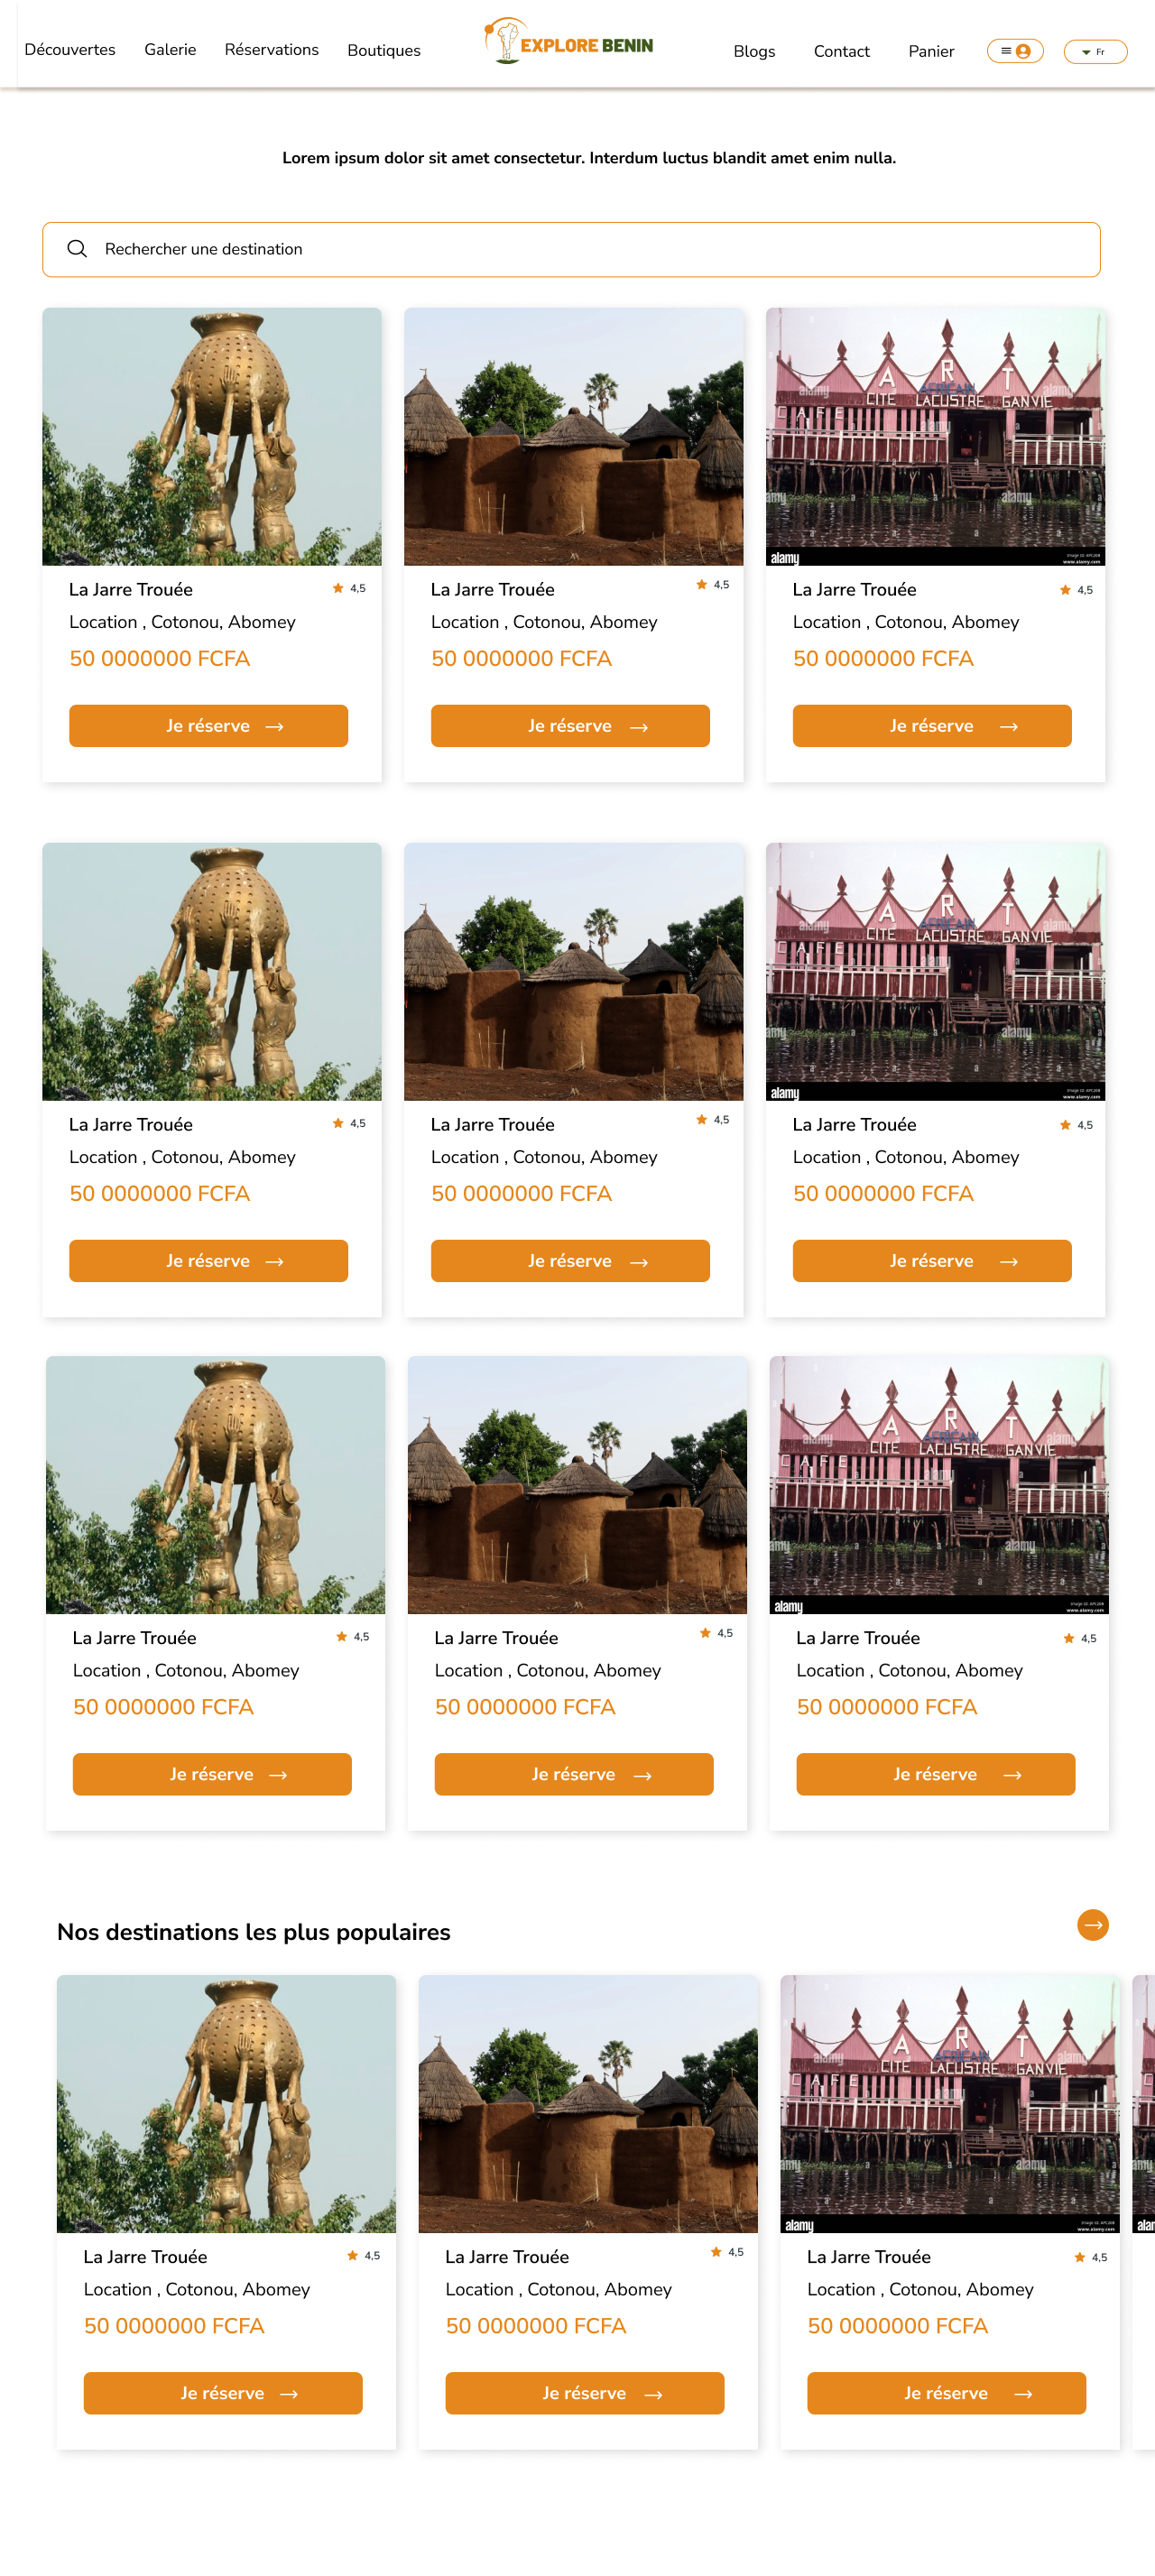The height and width of the screenshot is (2576, 1155).
Task: Visit the Blogs page
Action: tap(754, 52)
